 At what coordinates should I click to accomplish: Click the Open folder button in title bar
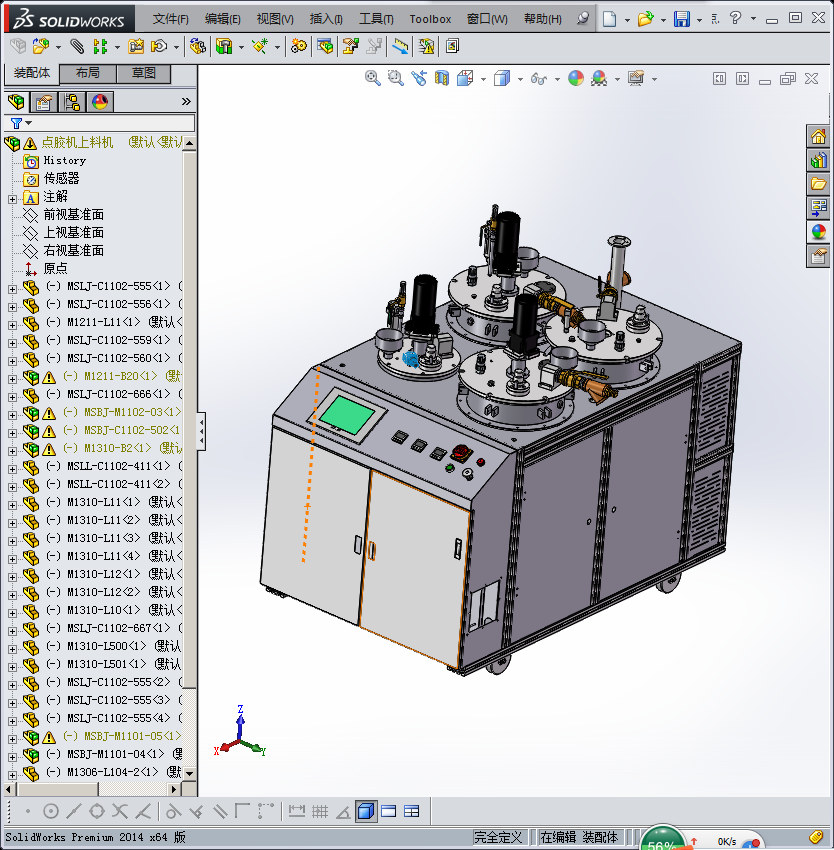(645, 19)
